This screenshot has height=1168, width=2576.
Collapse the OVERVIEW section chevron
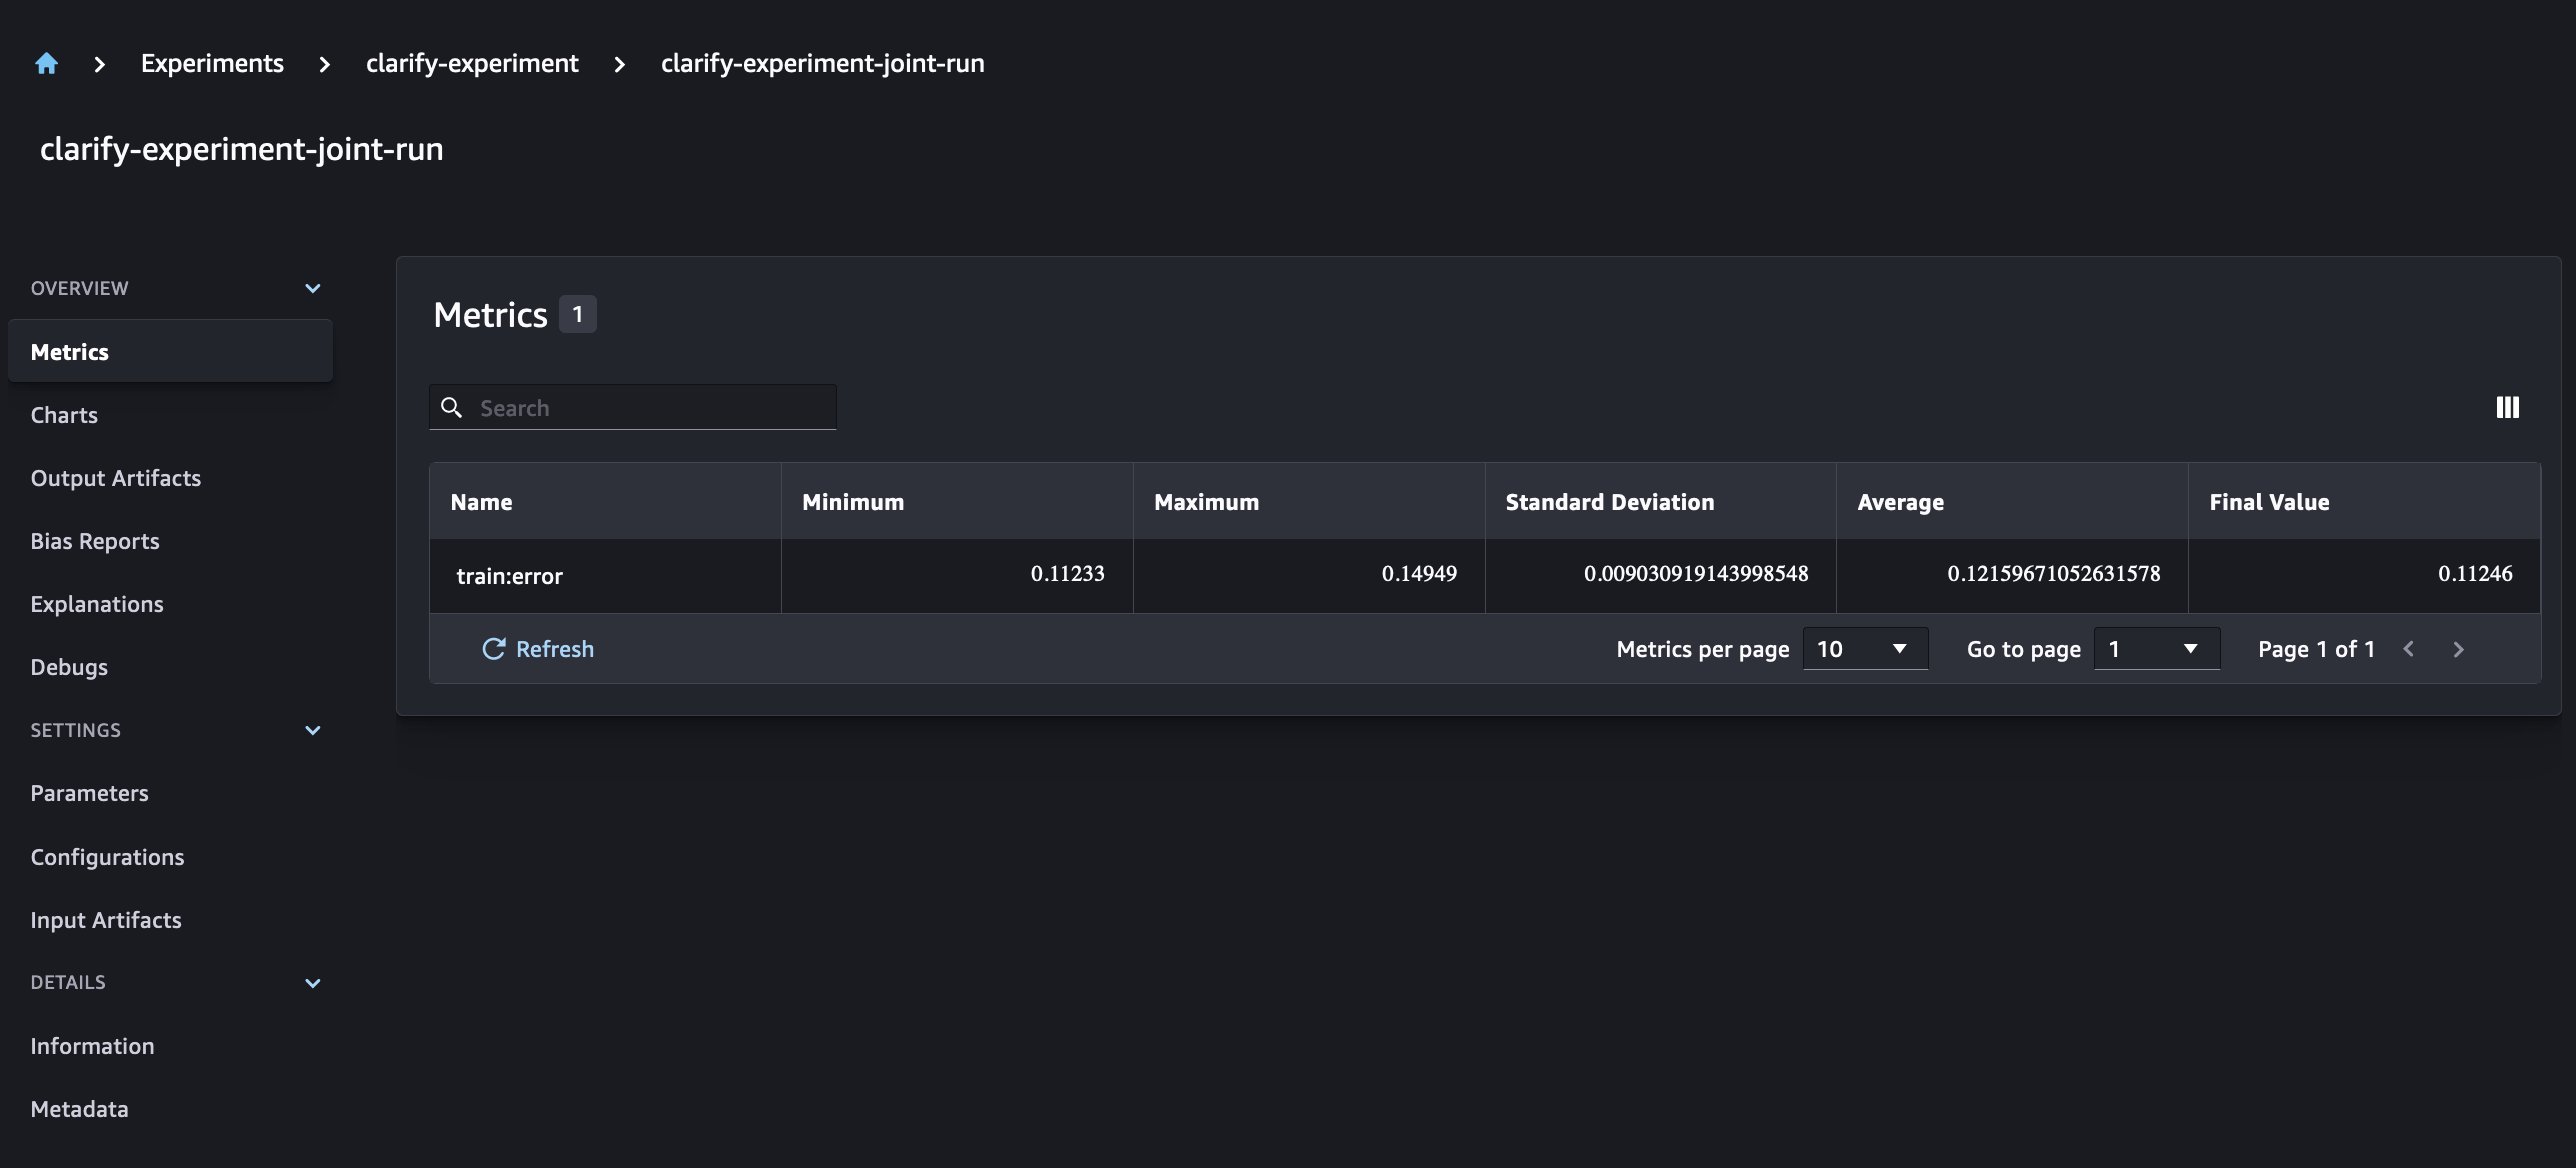(312, 288)
